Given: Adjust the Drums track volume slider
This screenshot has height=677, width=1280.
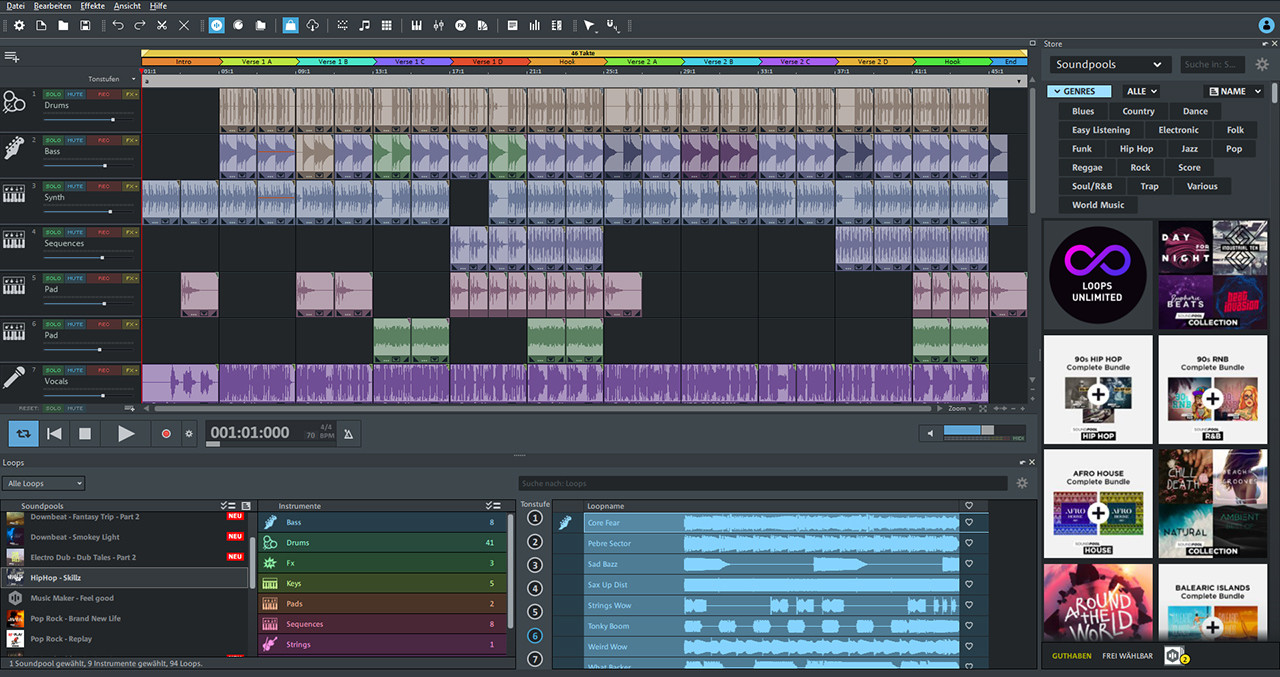Looking at the screenshot, I should [x=113, y=119].
